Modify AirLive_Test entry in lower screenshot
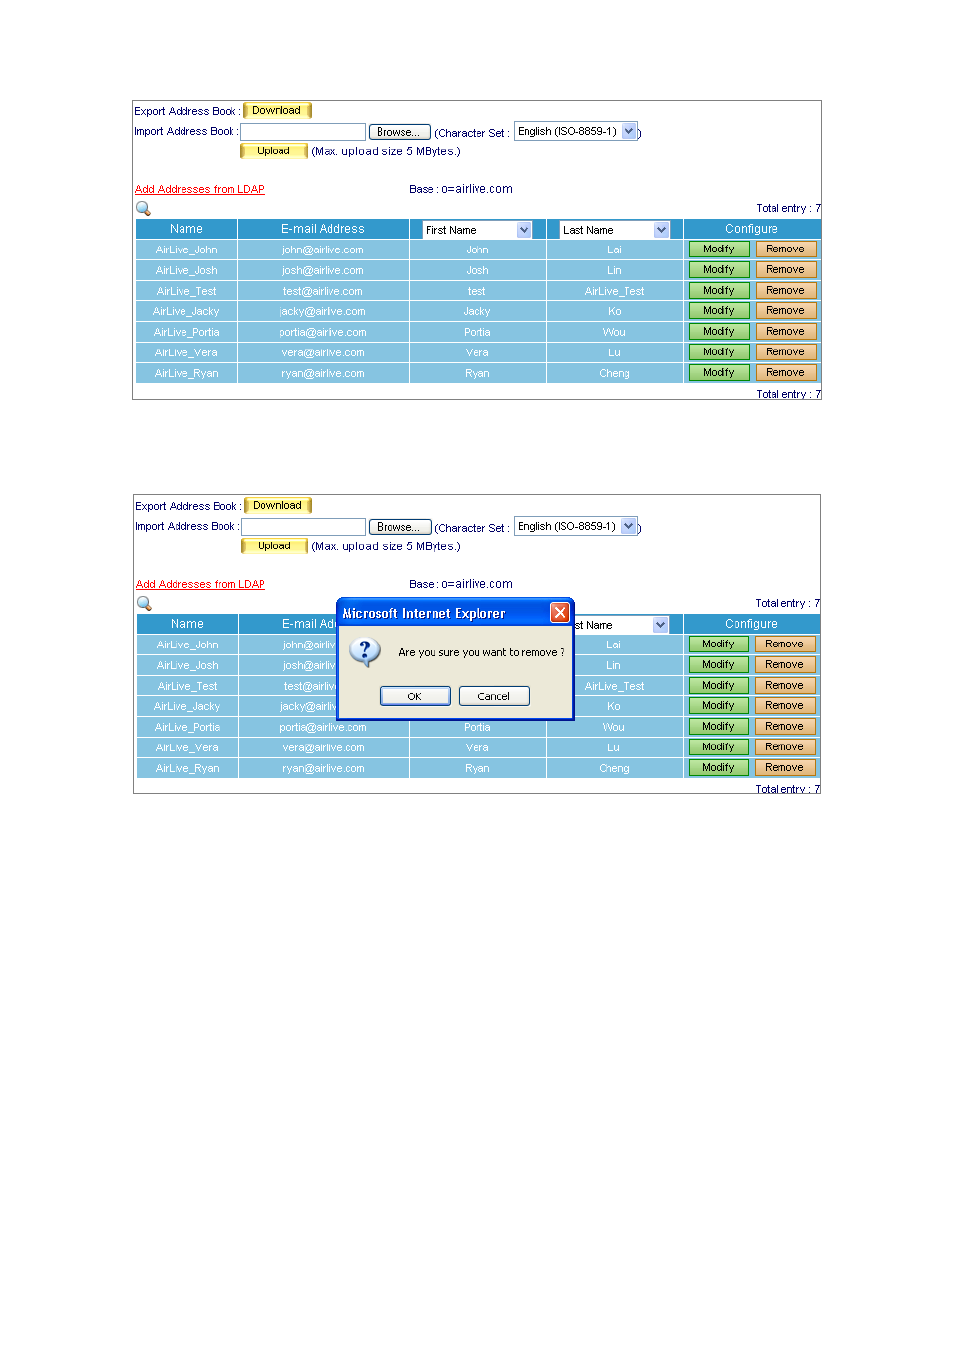This screenshot has height=1350, width=954. [x=719, y=685]
